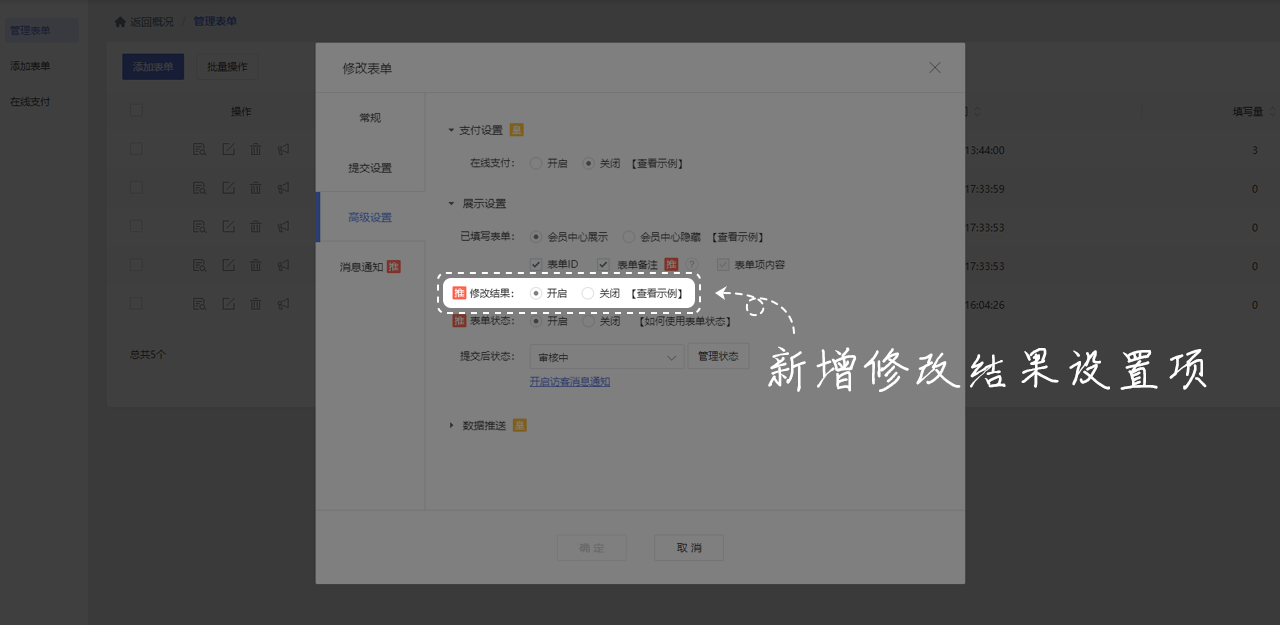Open the 常规 tab in the dialog

[370, 118]
